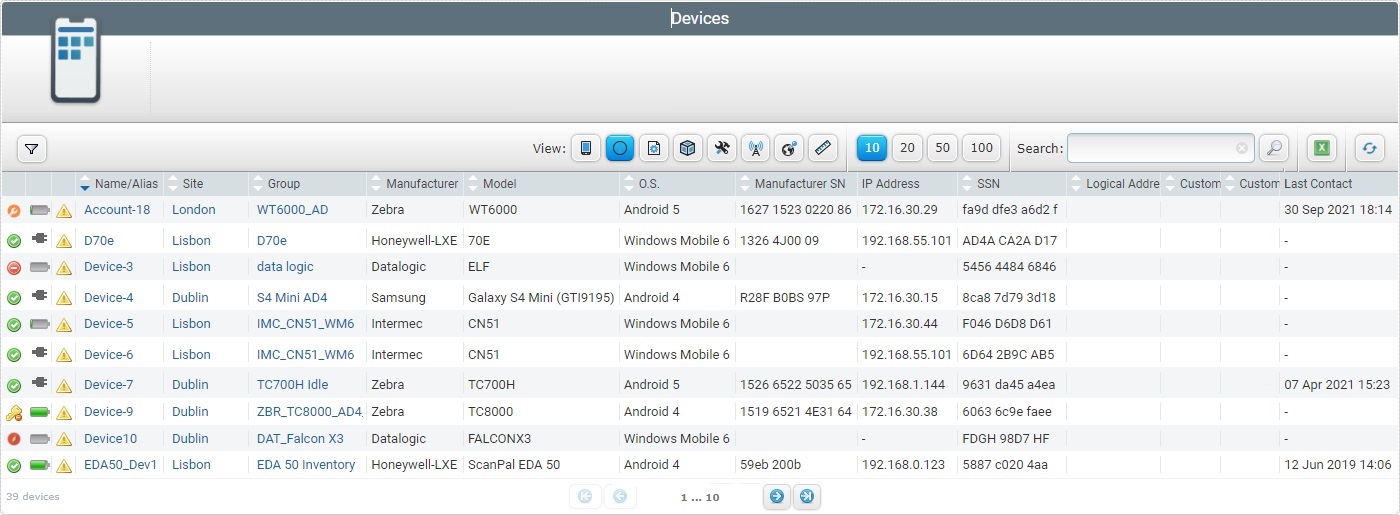The height and width of the screenshot is (515, 1400).
Task: Open the London site link
Action: coord(194,210)
